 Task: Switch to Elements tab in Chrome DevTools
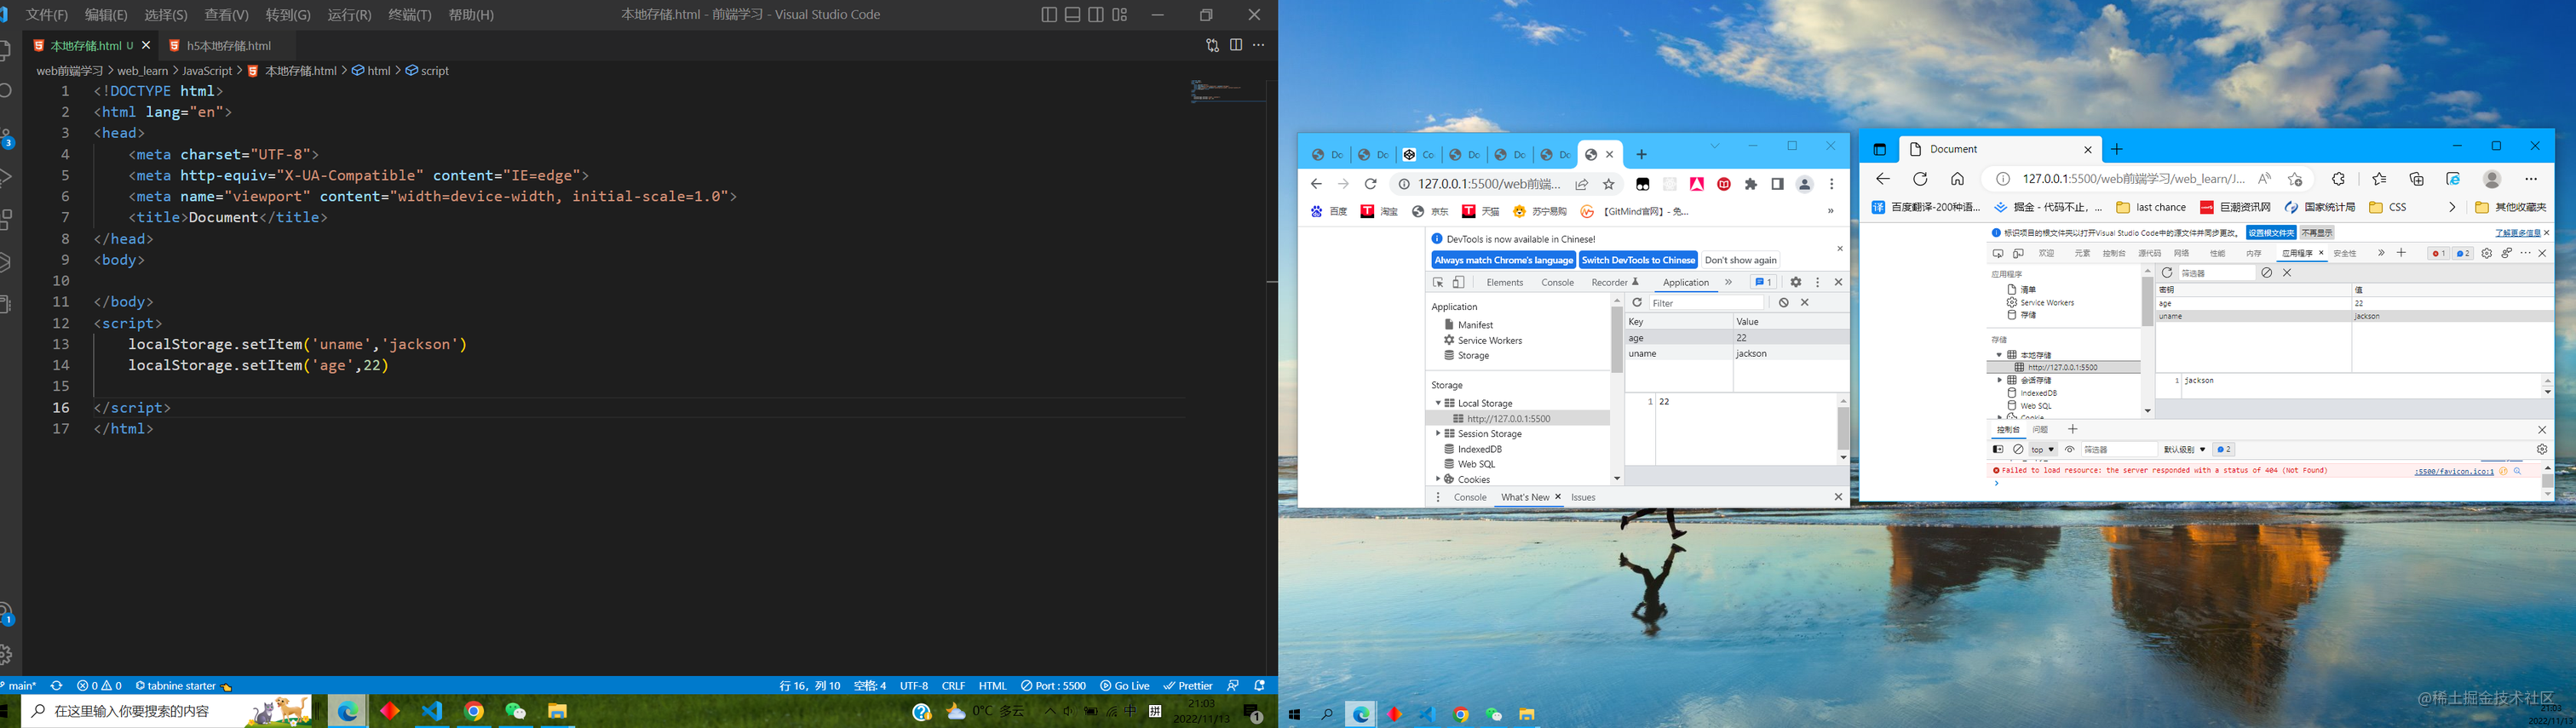coord(1505,282)
